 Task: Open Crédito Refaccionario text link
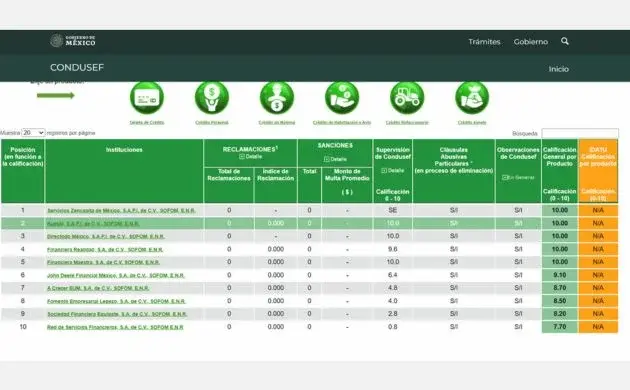(407, 123)
